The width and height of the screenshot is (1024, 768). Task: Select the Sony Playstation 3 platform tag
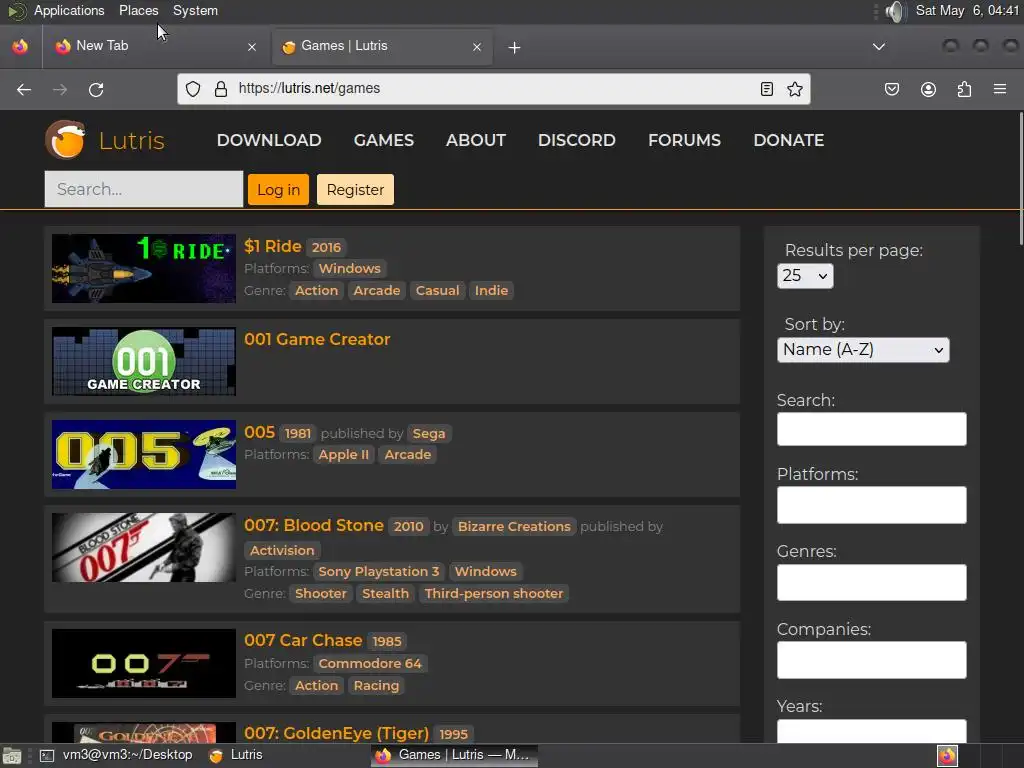point(379,571)
